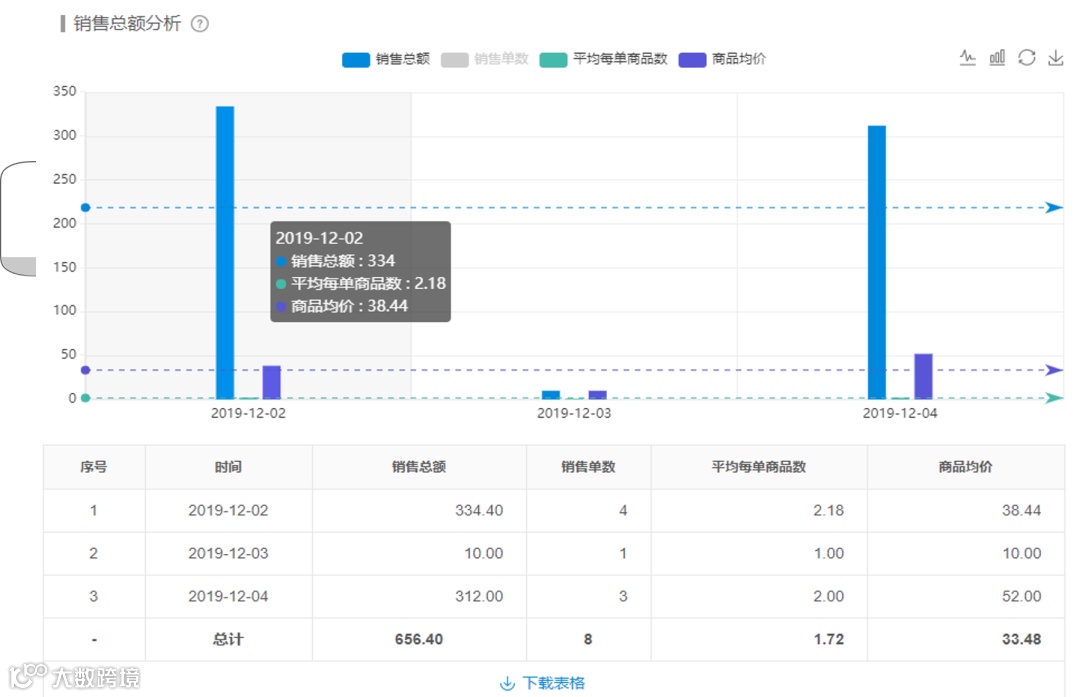
Task: Select the 2019-12-02 purple price bar
Action: click(271, 382)
